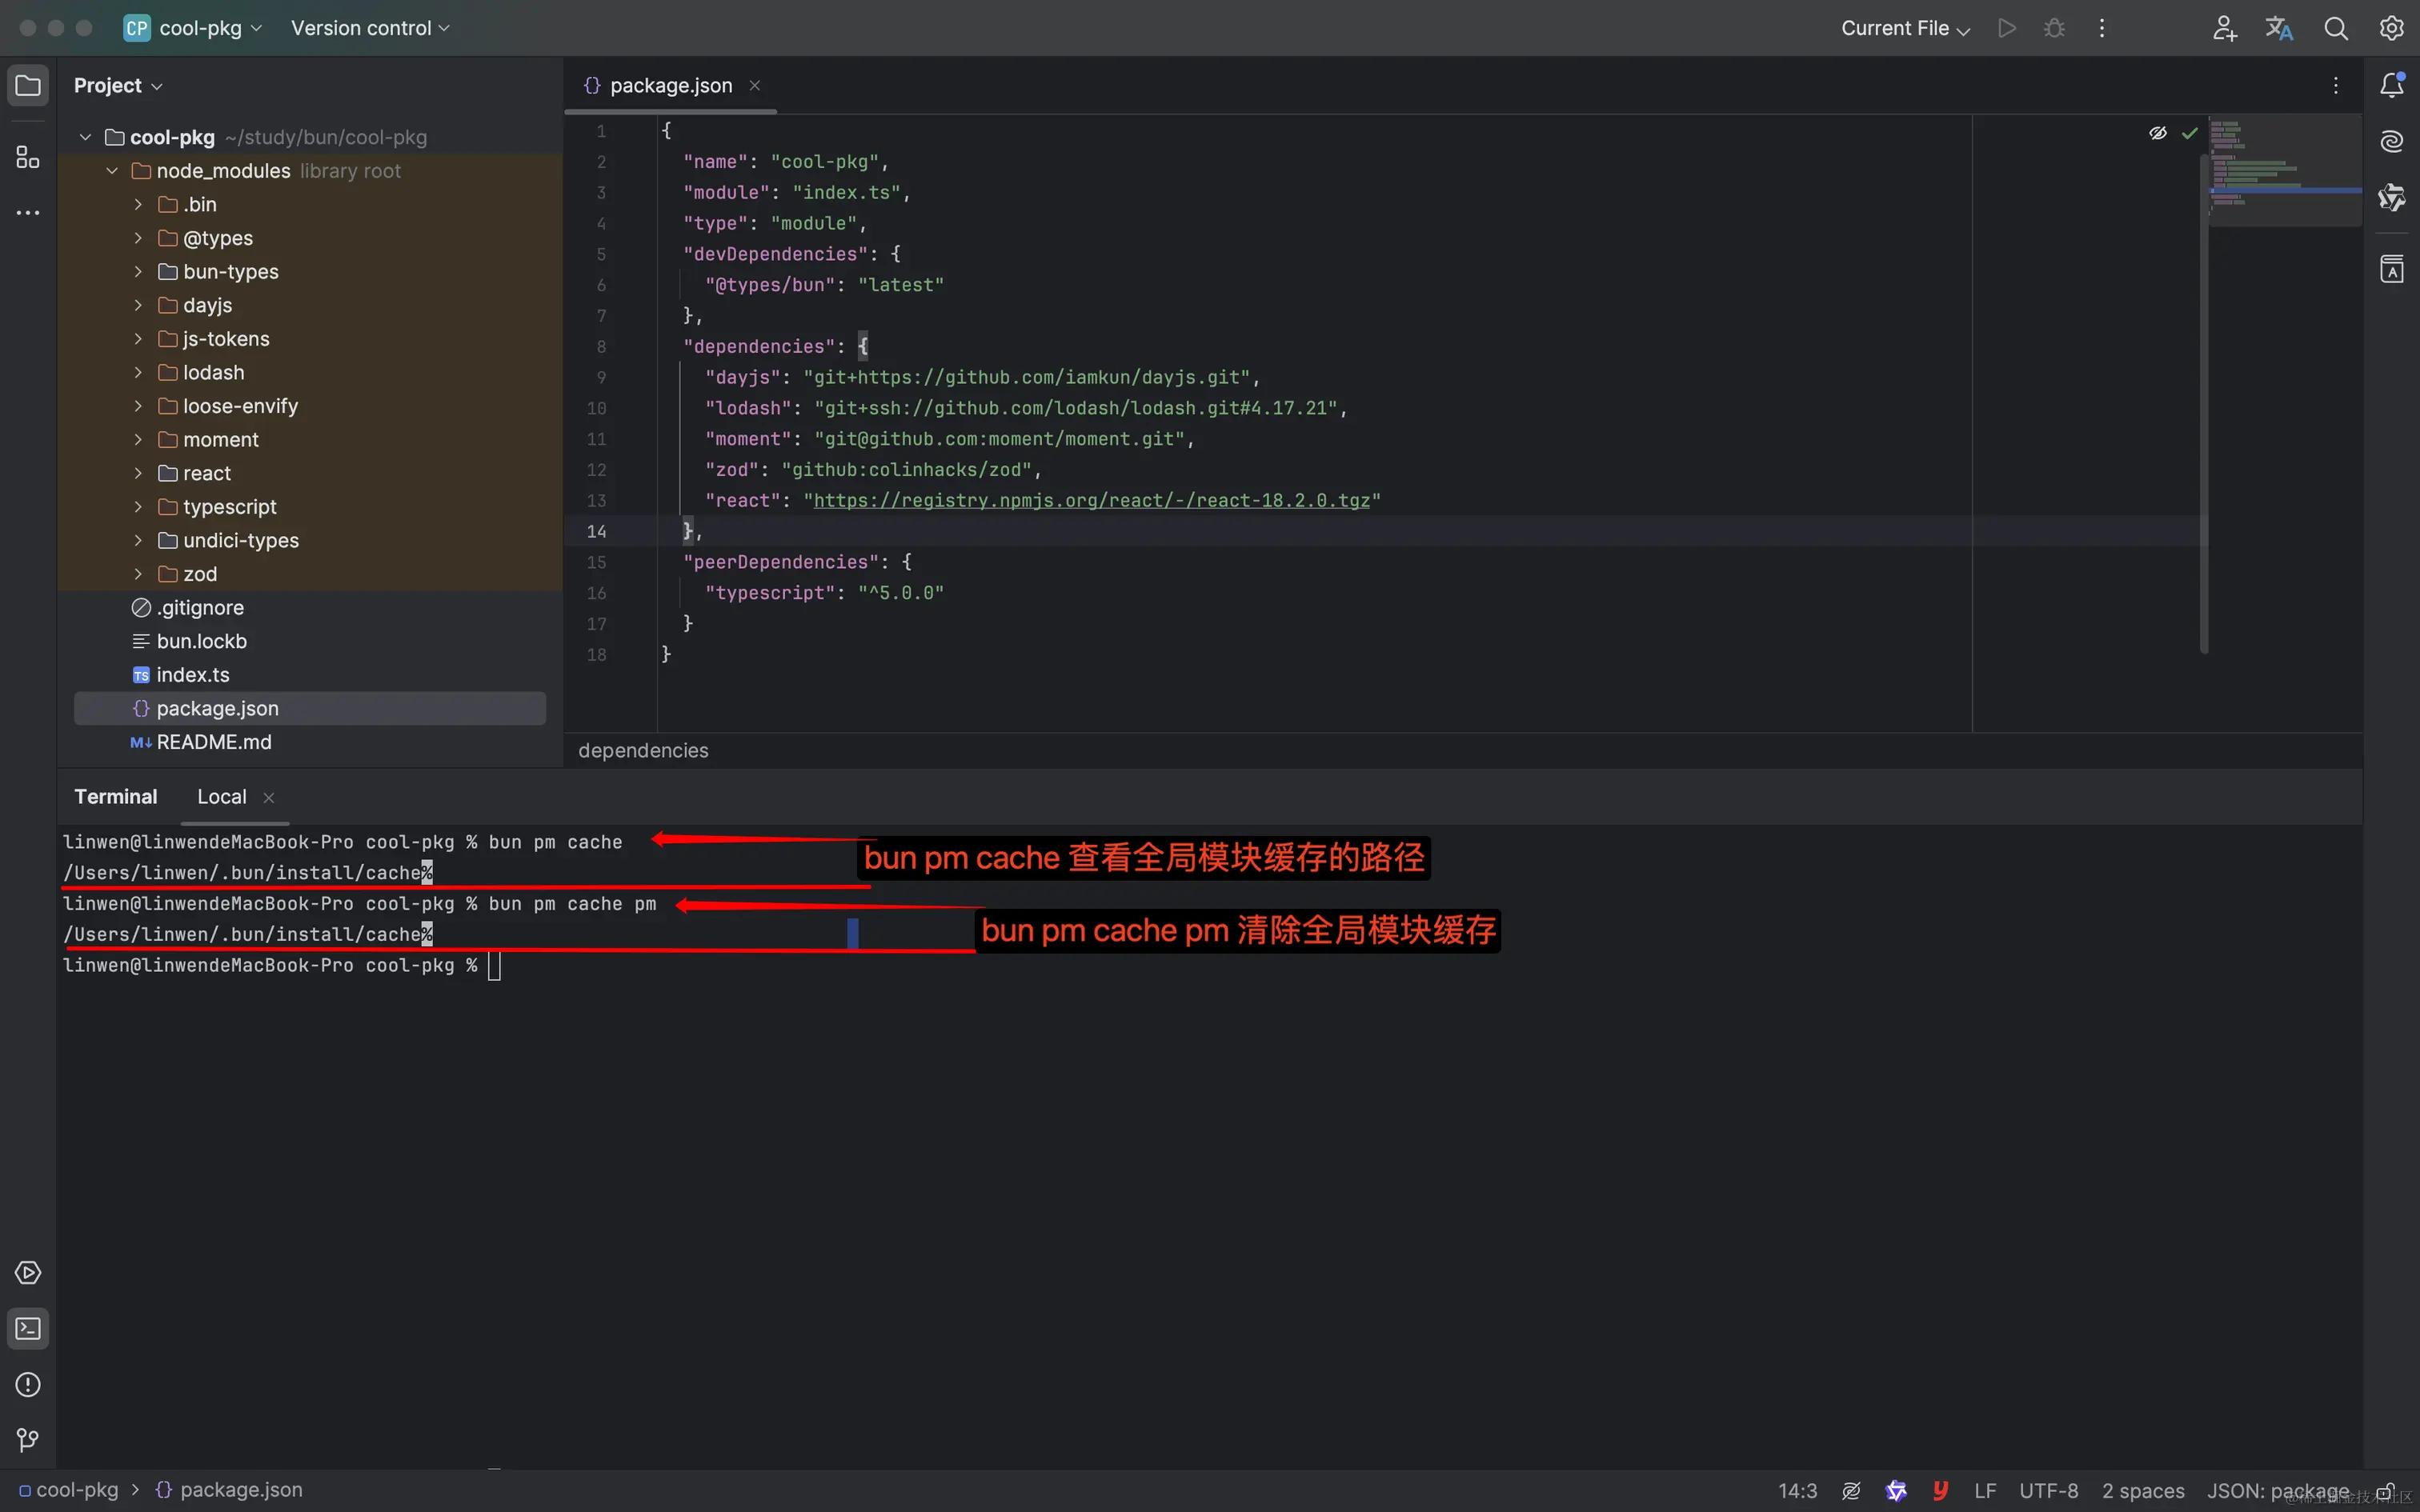The height and width of the screenshot is (1512, 2420).
Task: Open the Notifications bell icon
Action: click(2392, 85)
